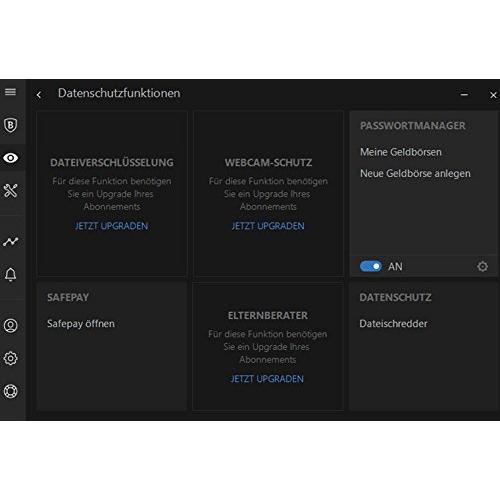Screen dimensions: 500x500
Task: Open the Bitdefender shield protection section
Action: point(10,125)
